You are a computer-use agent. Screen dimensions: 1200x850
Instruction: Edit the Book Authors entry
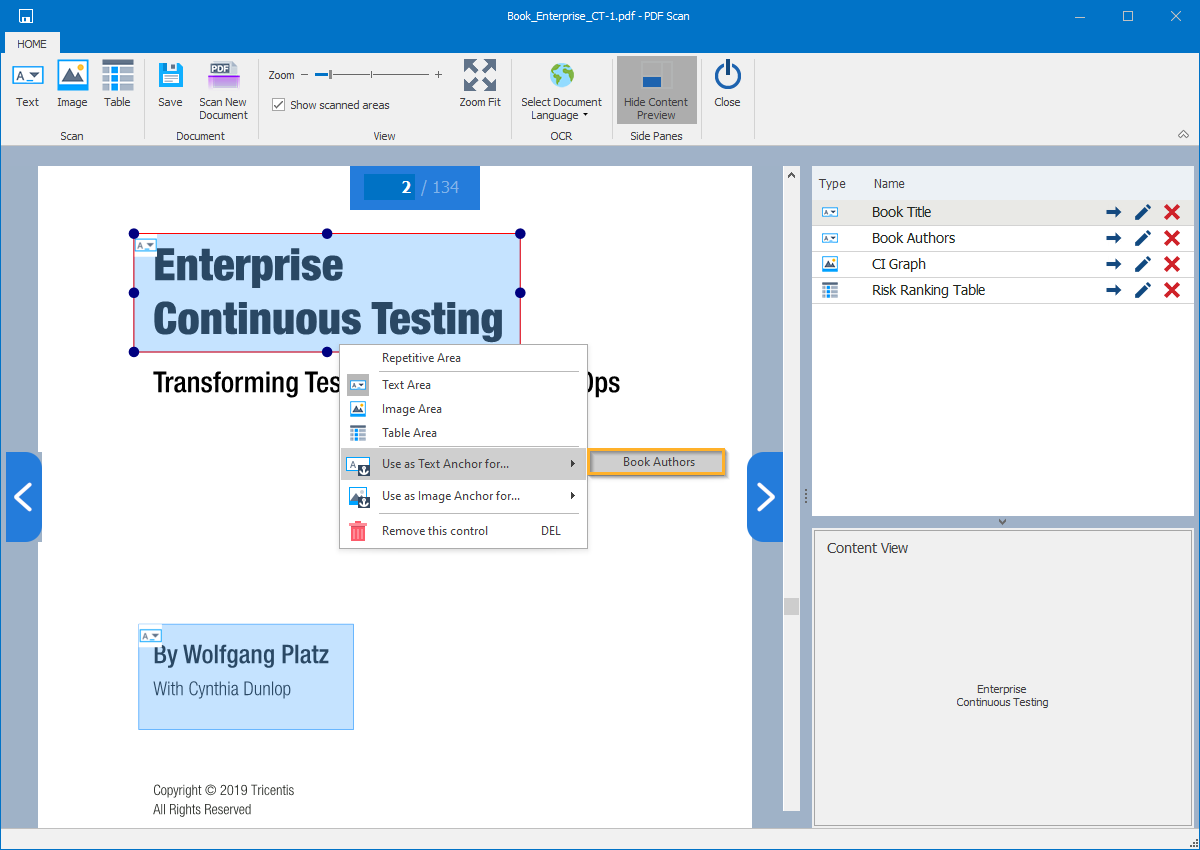coord(1143,238)
